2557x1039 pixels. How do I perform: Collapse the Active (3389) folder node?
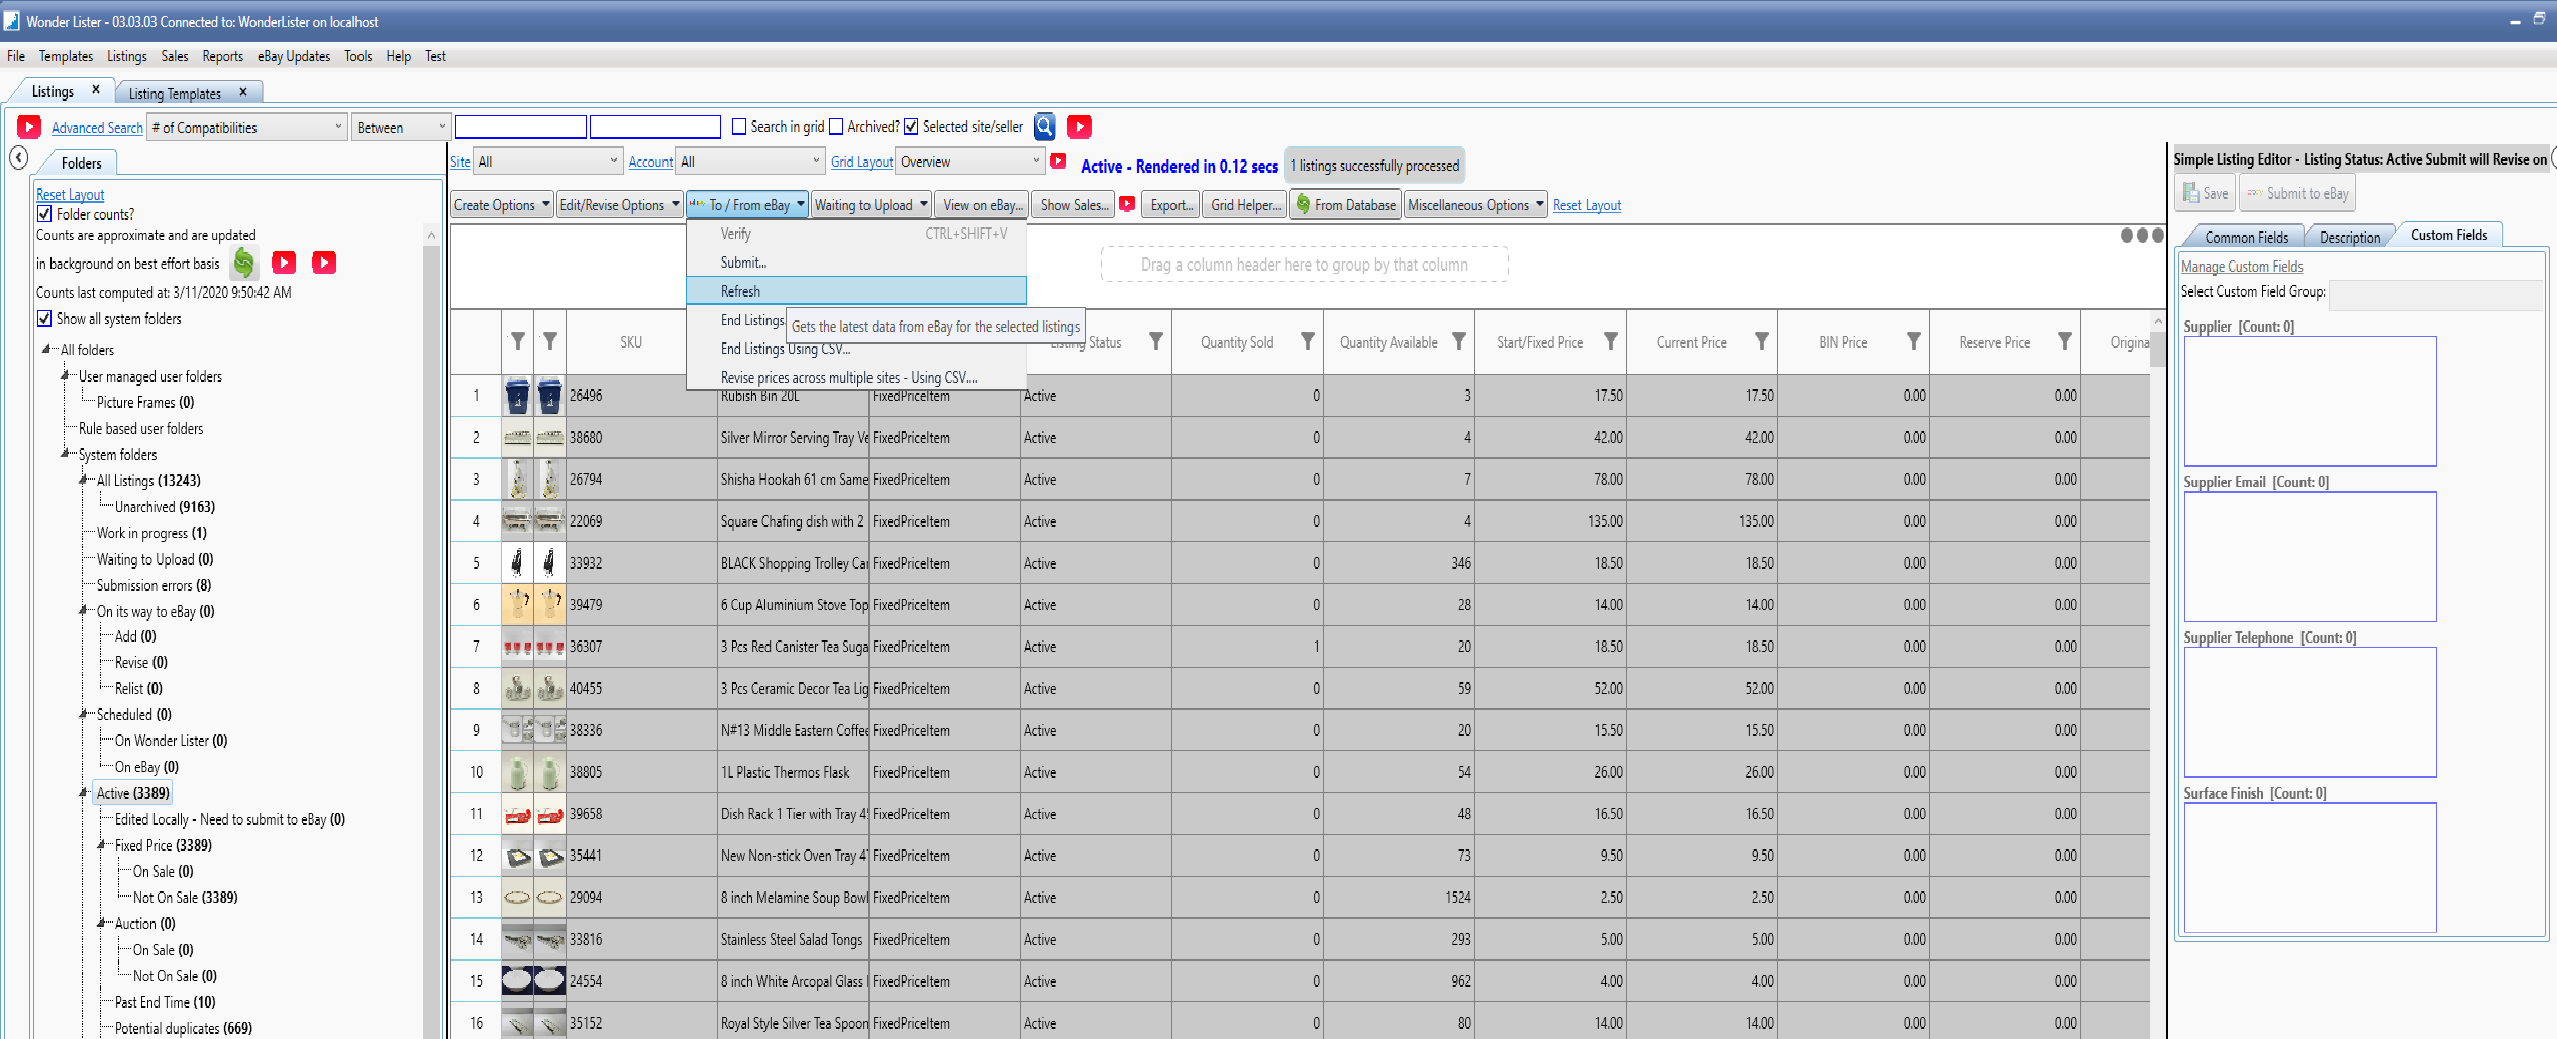pos(84,793)
